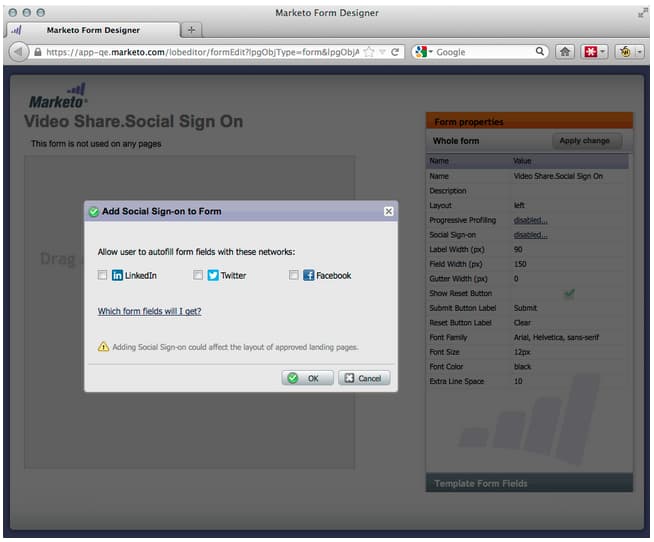Check the Facebook checkbox
Screen dimensions: 654x542
pyautogui.click(x=294, y=275)
